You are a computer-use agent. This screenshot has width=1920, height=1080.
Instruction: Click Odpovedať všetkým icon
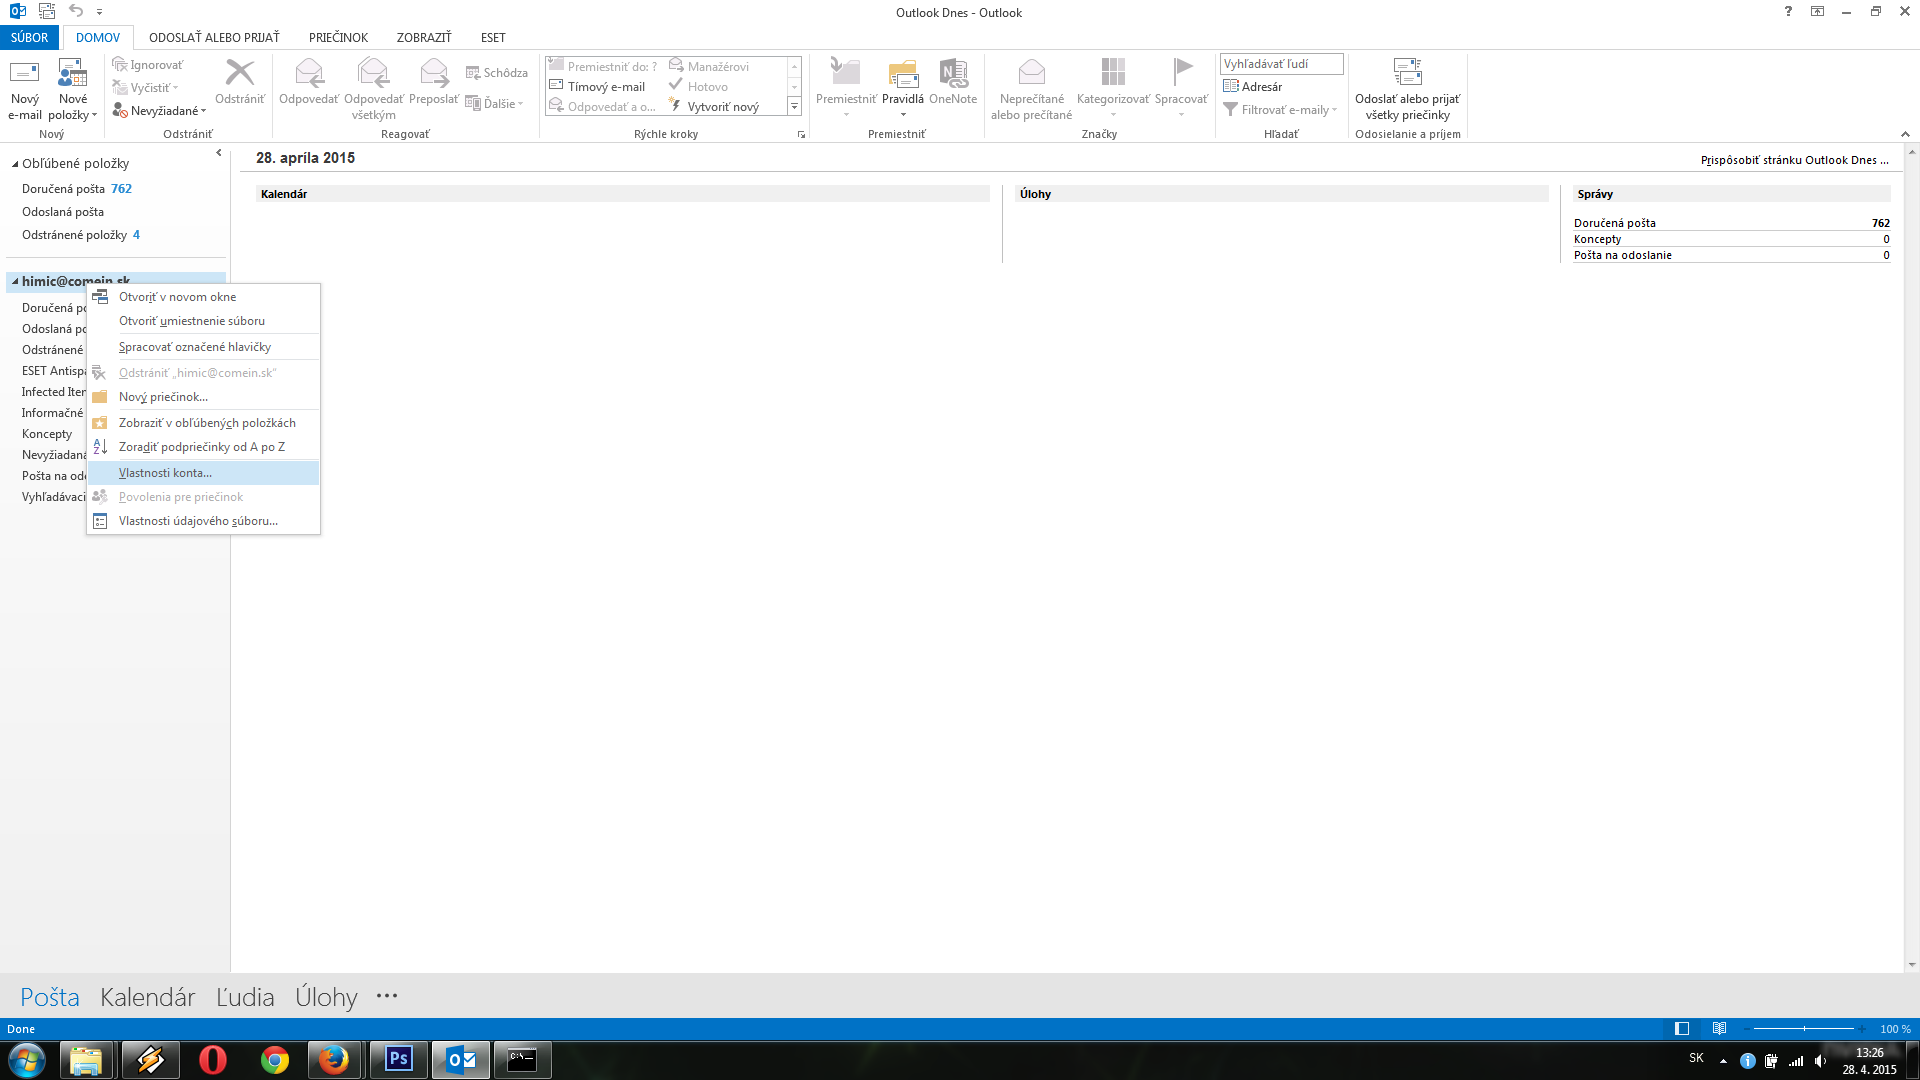coord(373,73)
